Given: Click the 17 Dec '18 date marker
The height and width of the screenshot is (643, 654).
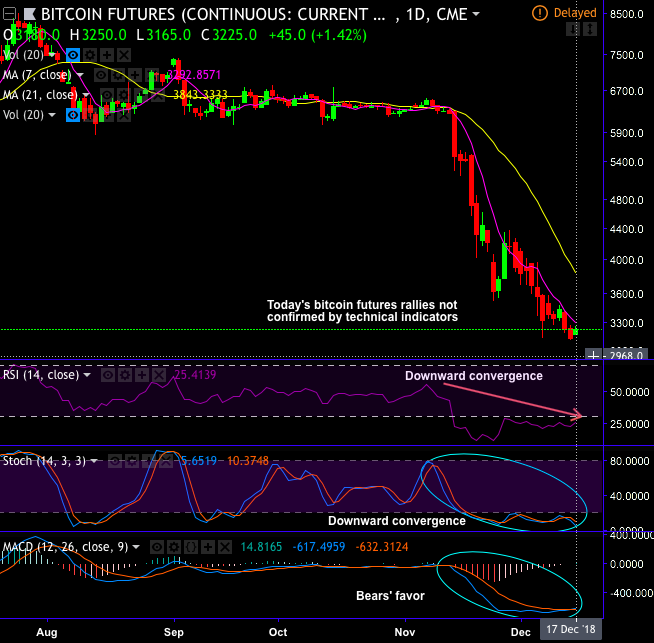Looking at the screenshot, I should coord(571,629).
